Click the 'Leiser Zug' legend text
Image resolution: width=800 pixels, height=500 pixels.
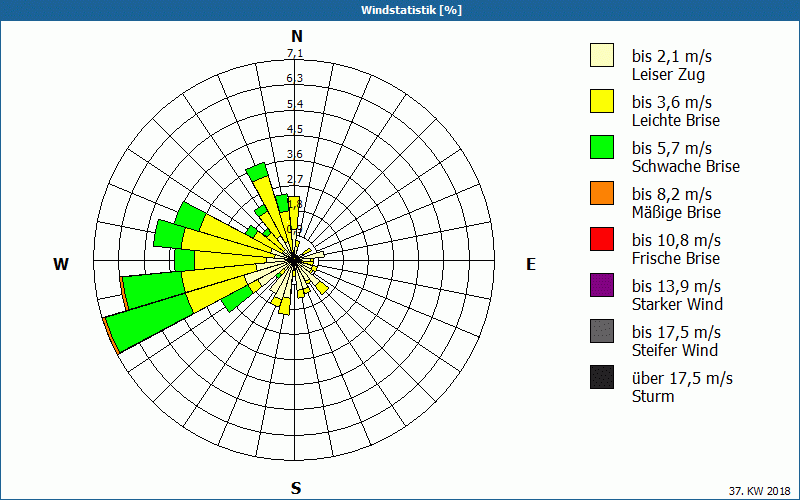point(669,74)
